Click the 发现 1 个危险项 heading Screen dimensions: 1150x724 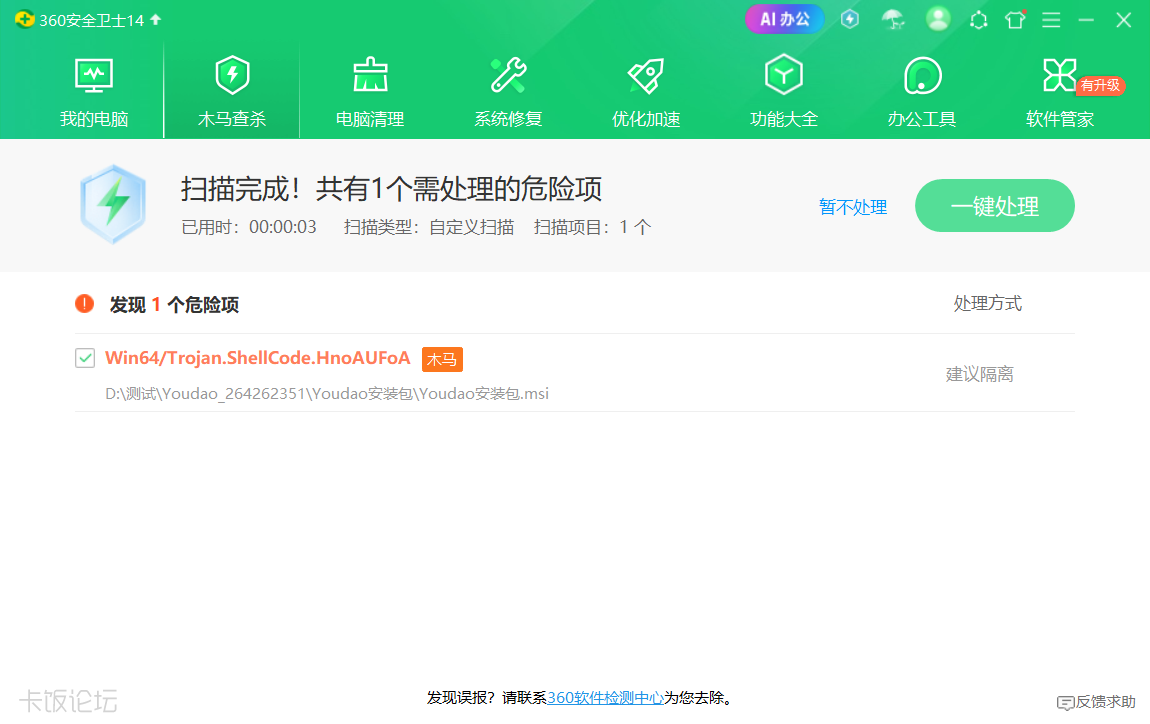coord(175,304)
